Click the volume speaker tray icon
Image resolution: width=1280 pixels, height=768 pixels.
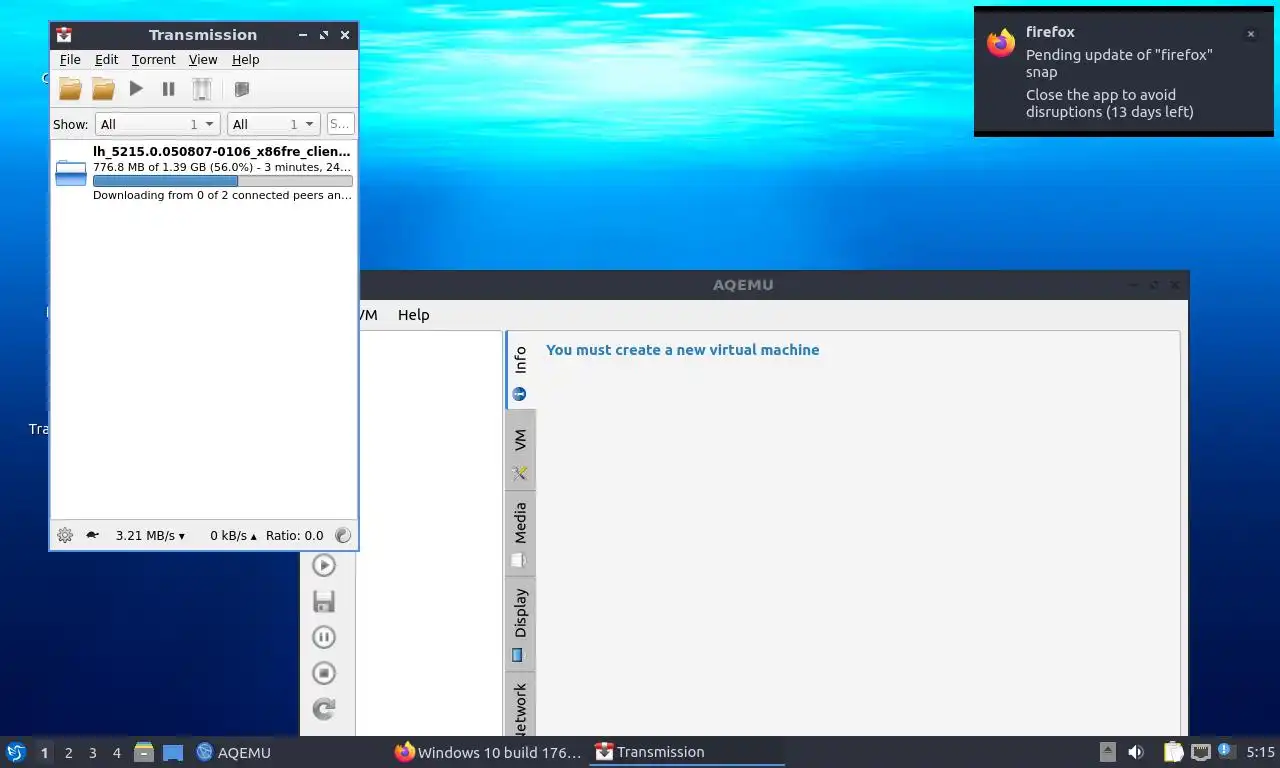coord(1136,752)
